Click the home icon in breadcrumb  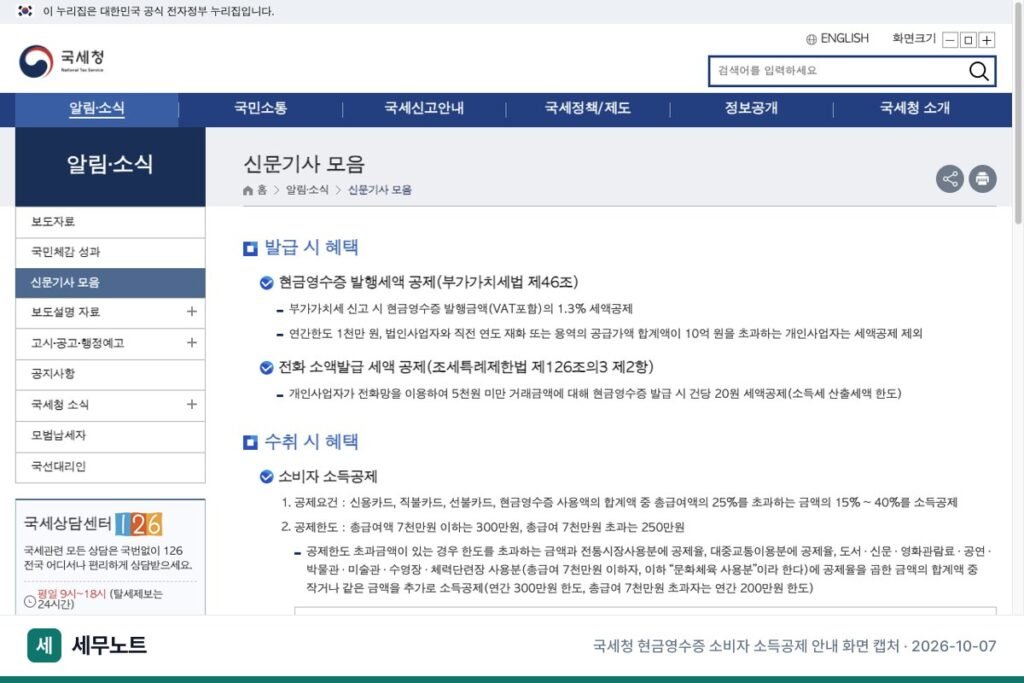pyautogui.click(x=248, y=190)
